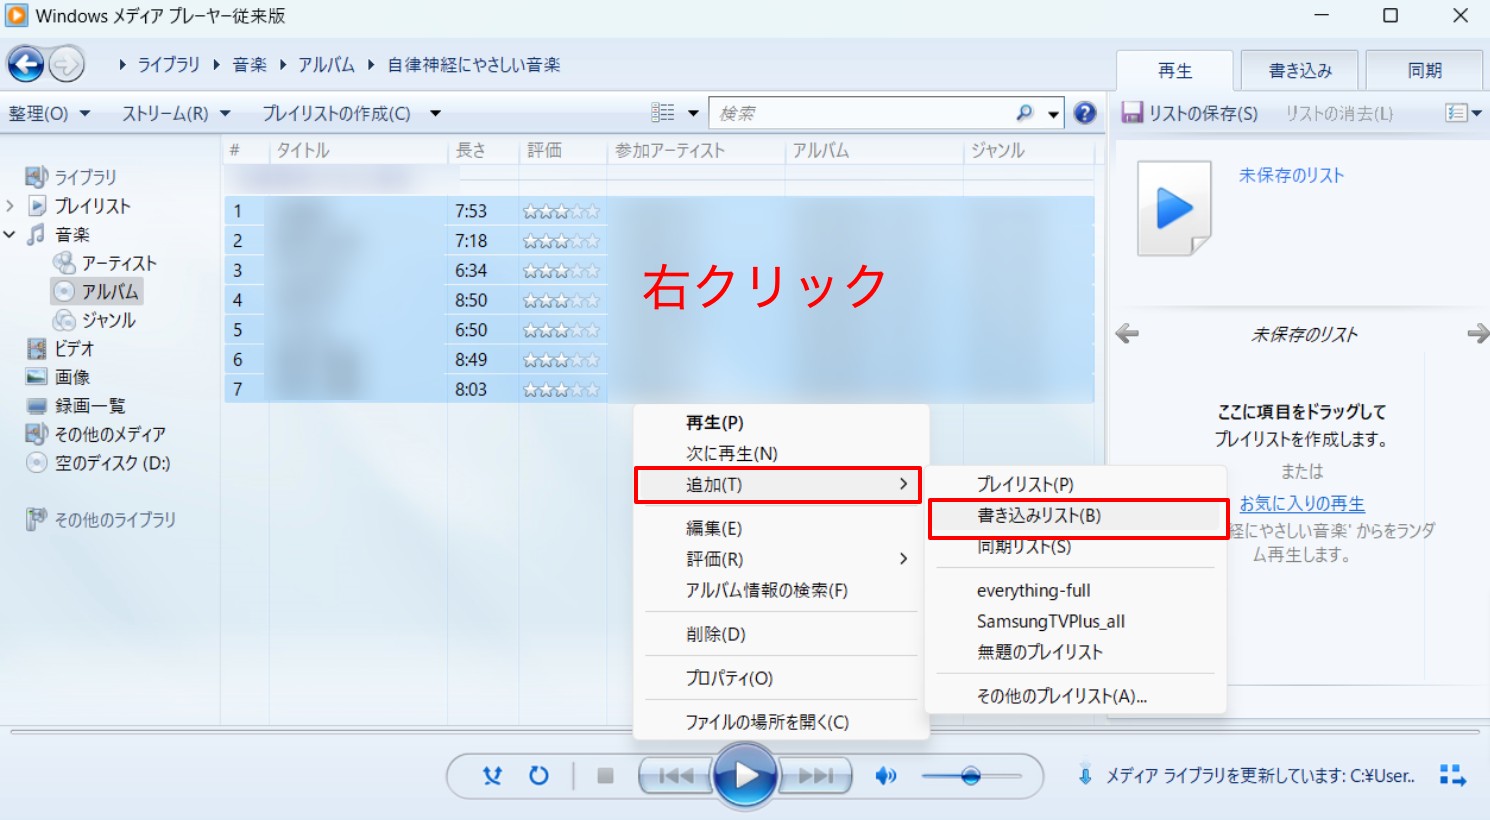Mute the speaker volume
This screenshot has width=1490, height=820.
click(x=886, y=775)
